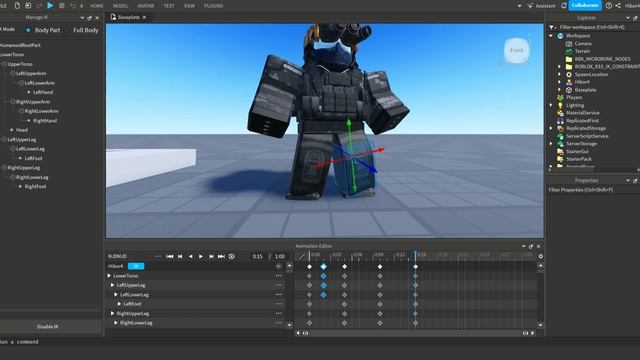Screen dimensions: 640x360
Task: Open the TEST ribbon tab
Action: click(x=169, y=6)
